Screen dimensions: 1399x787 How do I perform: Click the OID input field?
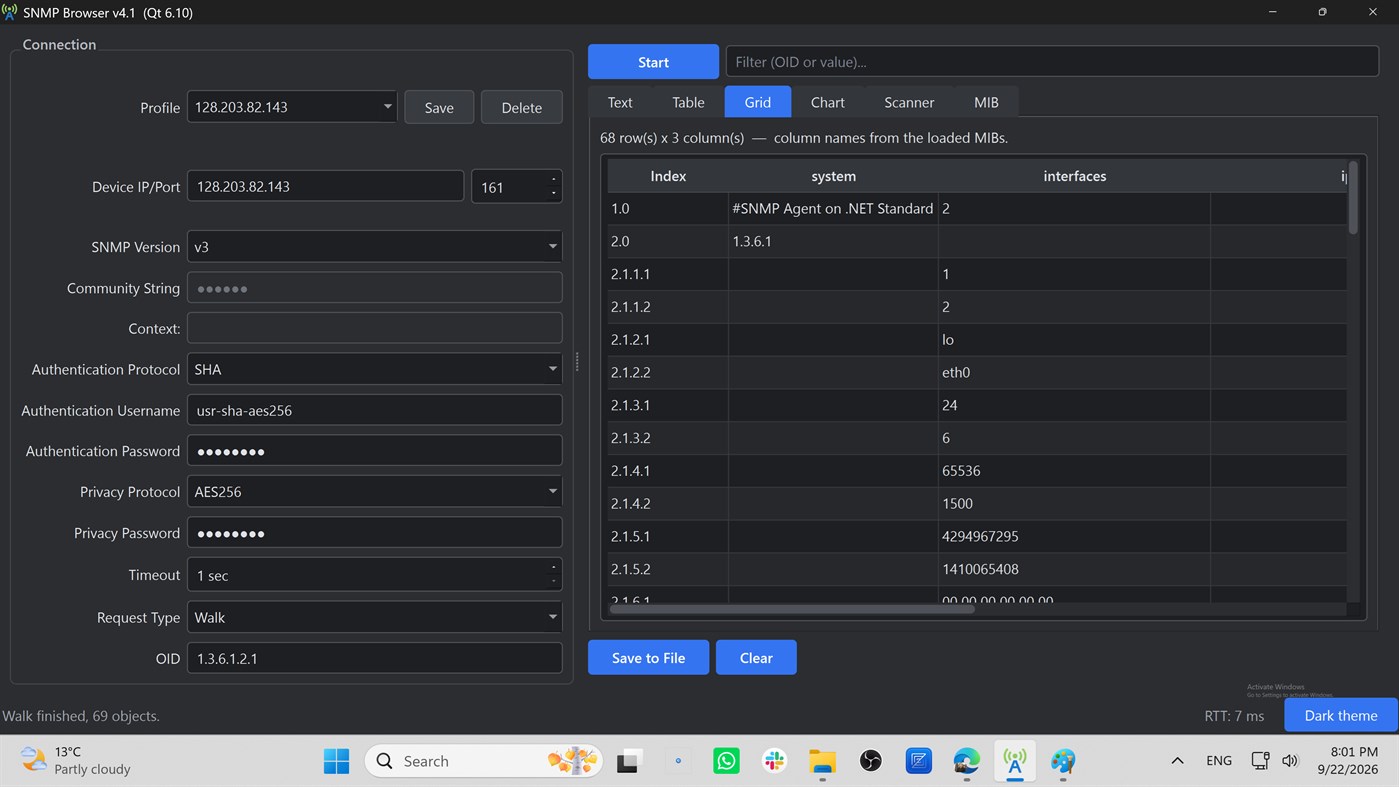[x=374, y=658]
